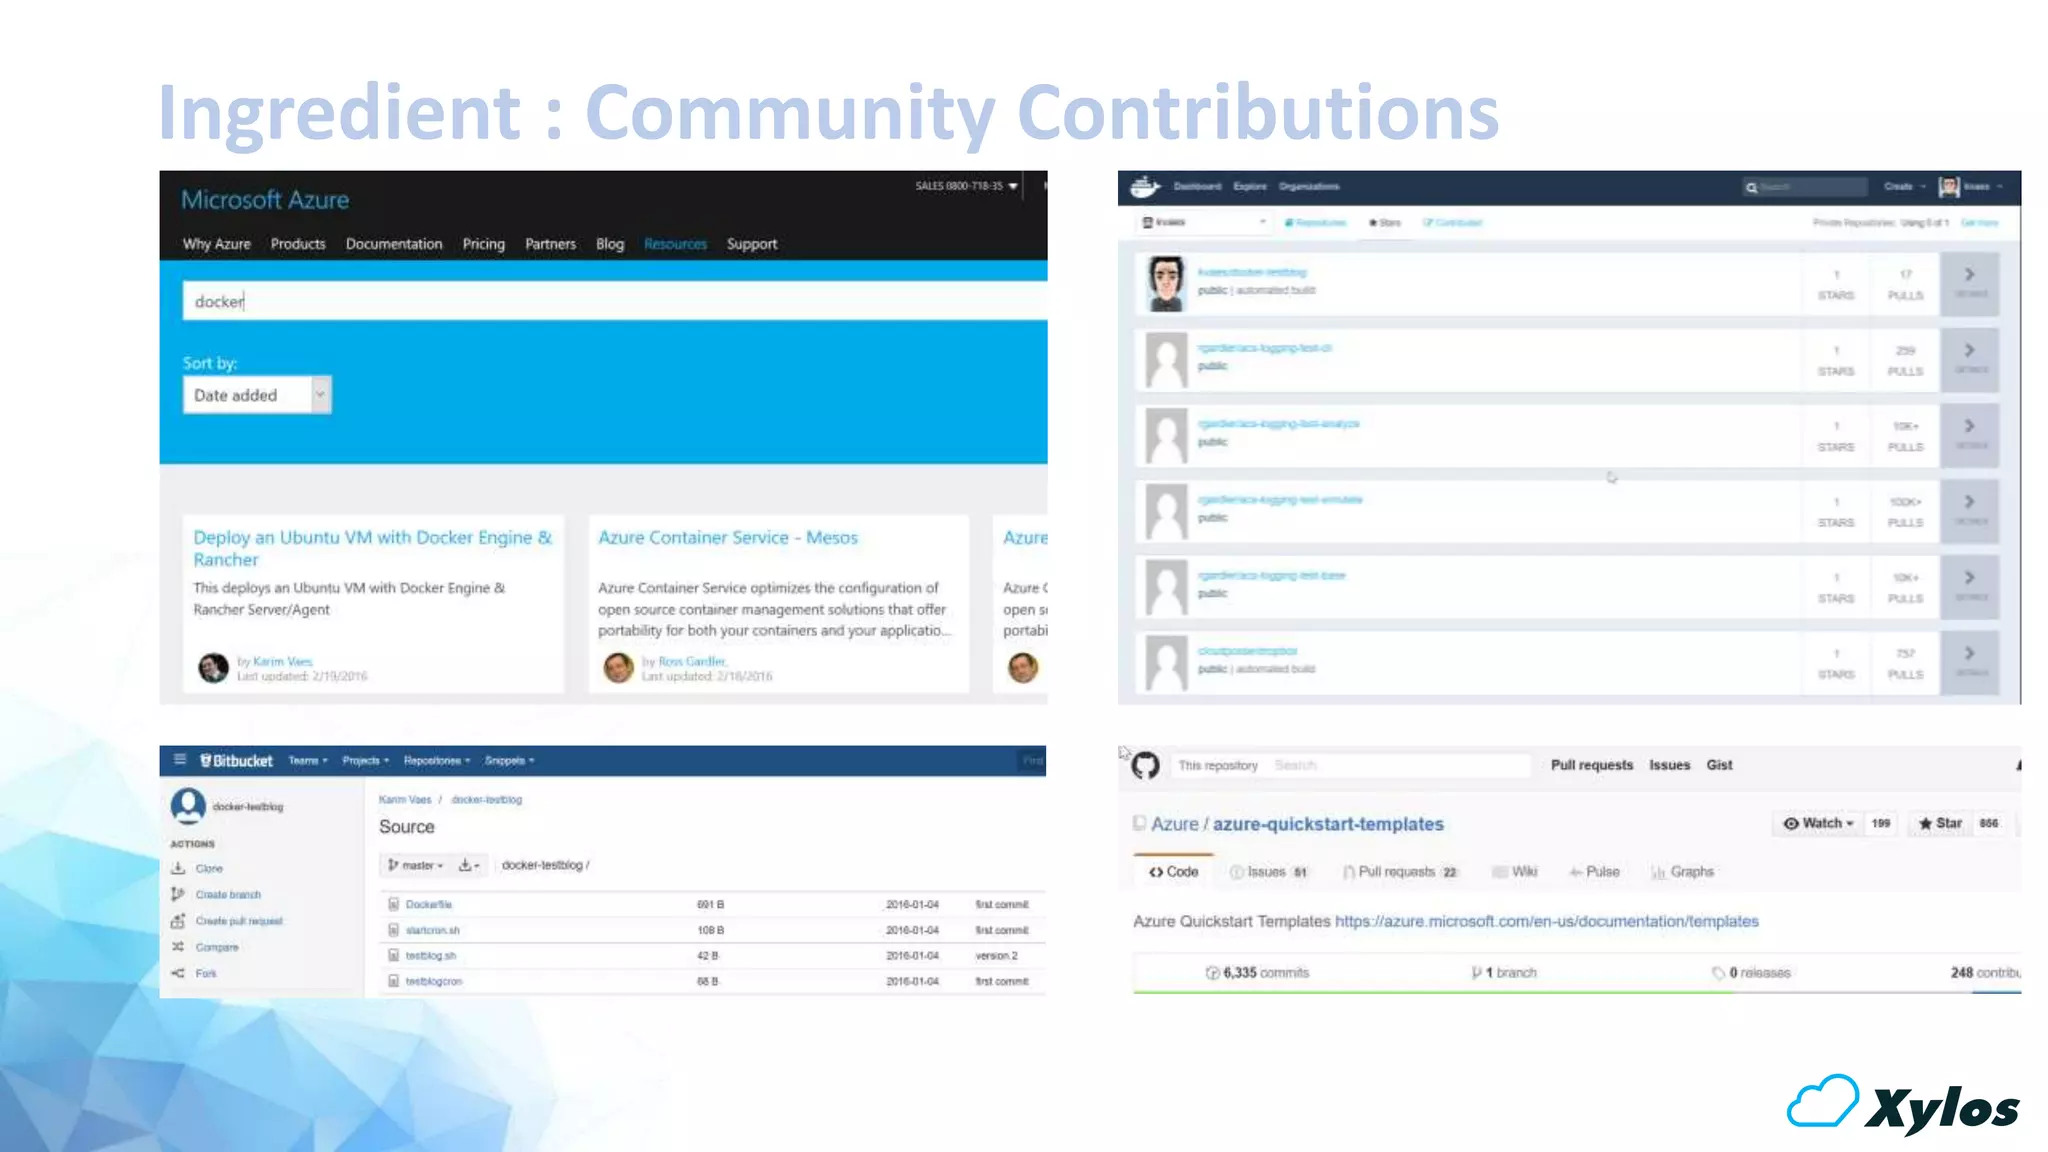The width and height of the screenshot is (2048, 1152).
Task: Open Support in the Azure navigation
Action: click(752, 244)
